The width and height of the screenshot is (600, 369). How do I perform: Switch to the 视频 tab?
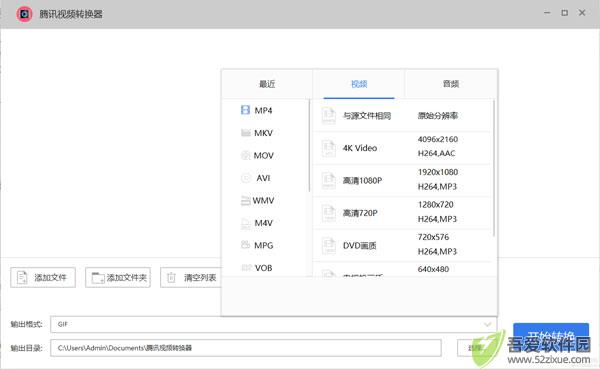[x=359, y=84]
